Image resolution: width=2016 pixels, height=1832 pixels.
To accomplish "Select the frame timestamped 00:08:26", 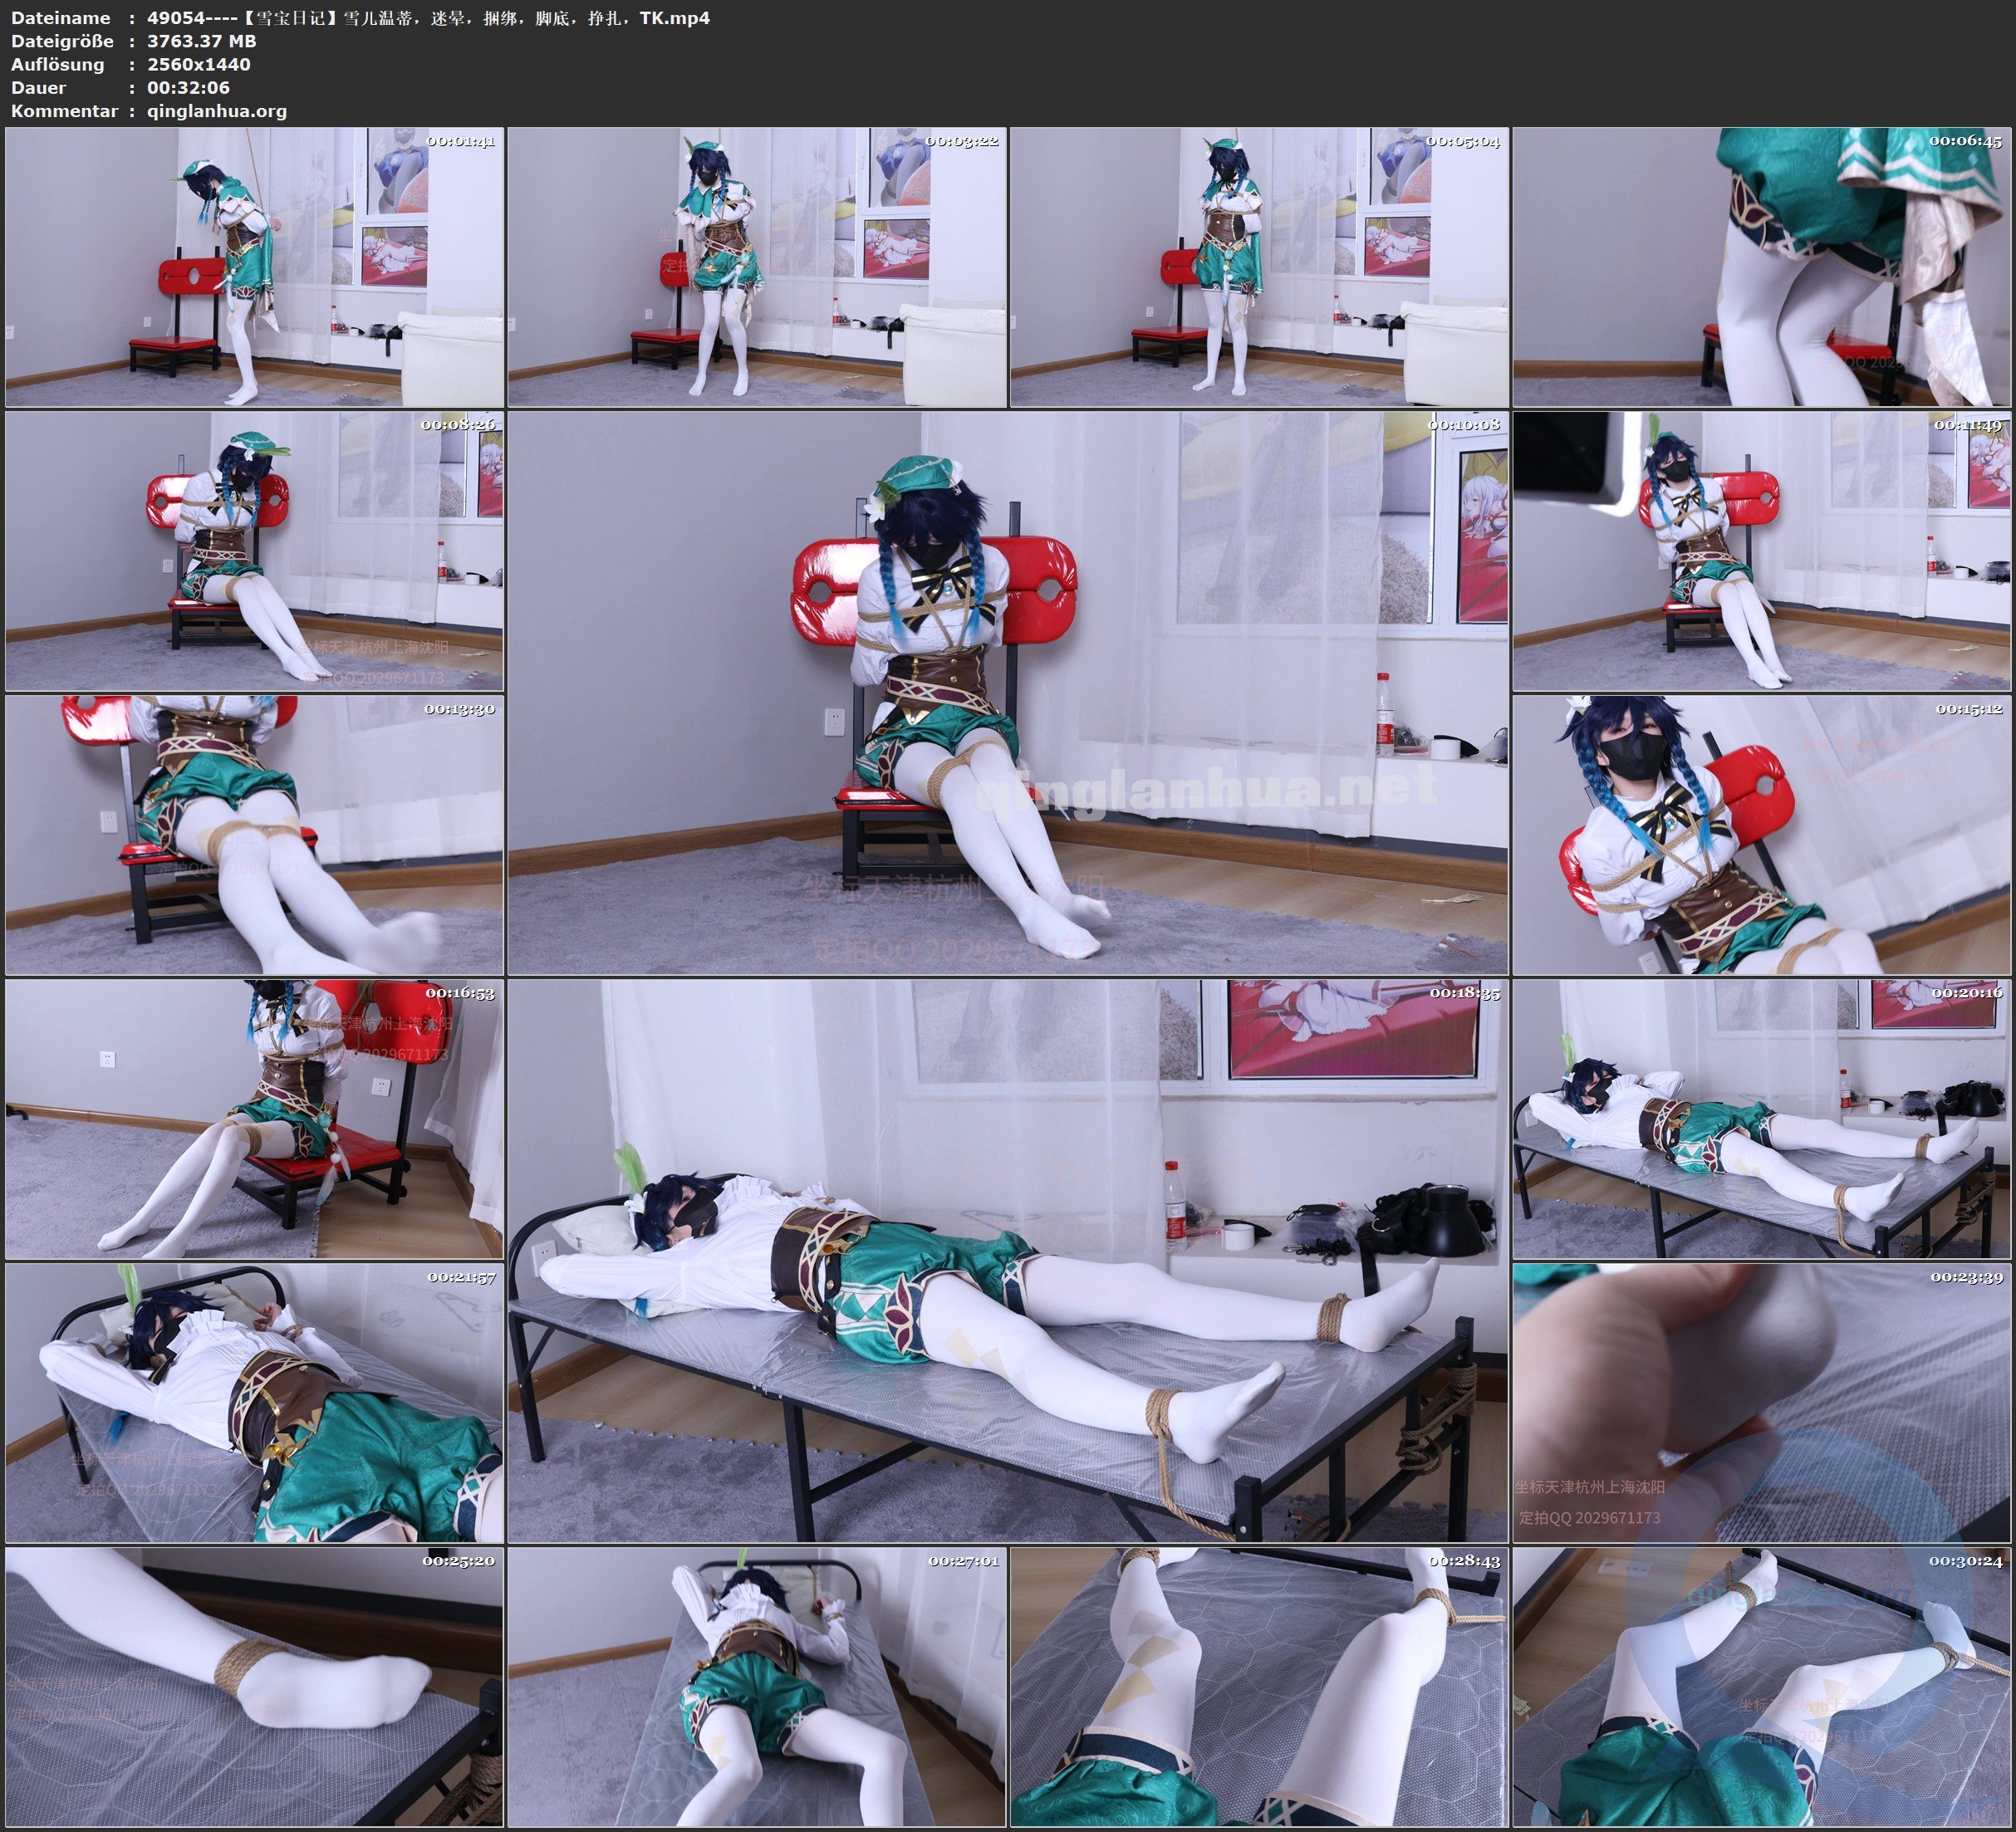I will coord(254,551).
